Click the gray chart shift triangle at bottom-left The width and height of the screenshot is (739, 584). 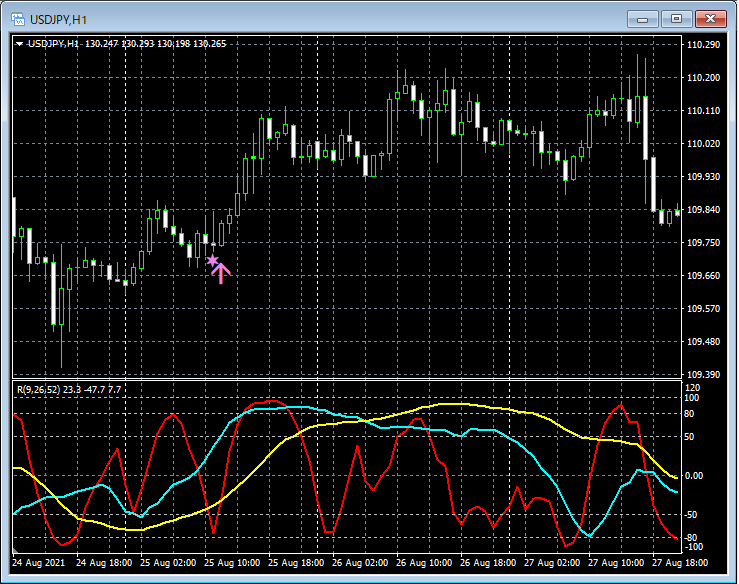[x=16, y=551]
